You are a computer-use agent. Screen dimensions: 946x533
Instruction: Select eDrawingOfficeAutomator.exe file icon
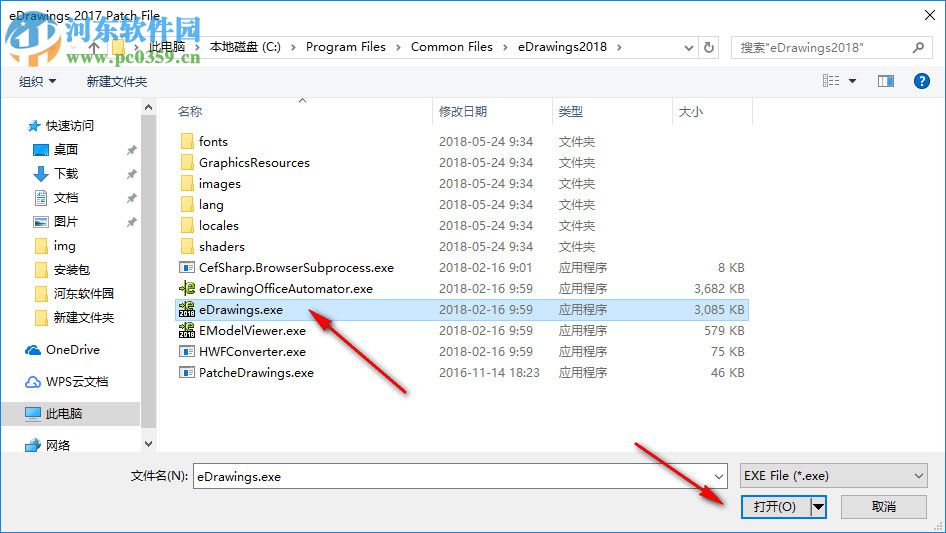point(187,289)
